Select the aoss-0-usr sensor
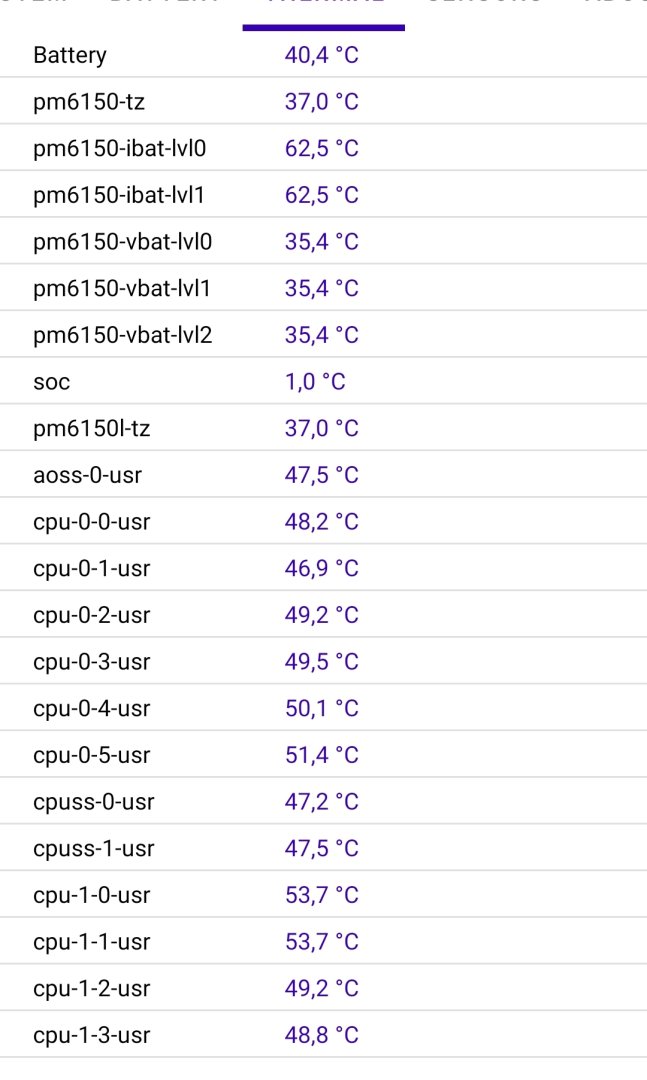Image resolution: width=647 pixels, height=1080 pixels. point(87,475)
